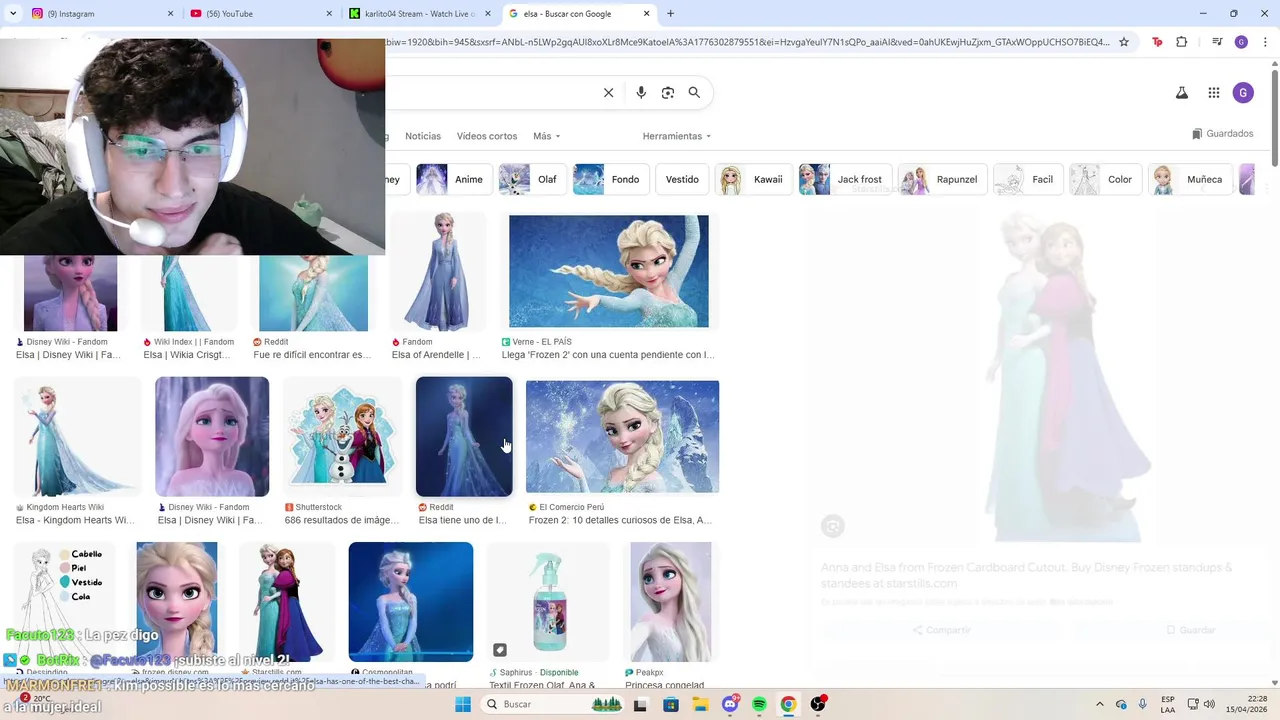Filter images by Olaf chip
This screenshot has width=1280, height=720.
pyautogui.click(x=531, y=180)
